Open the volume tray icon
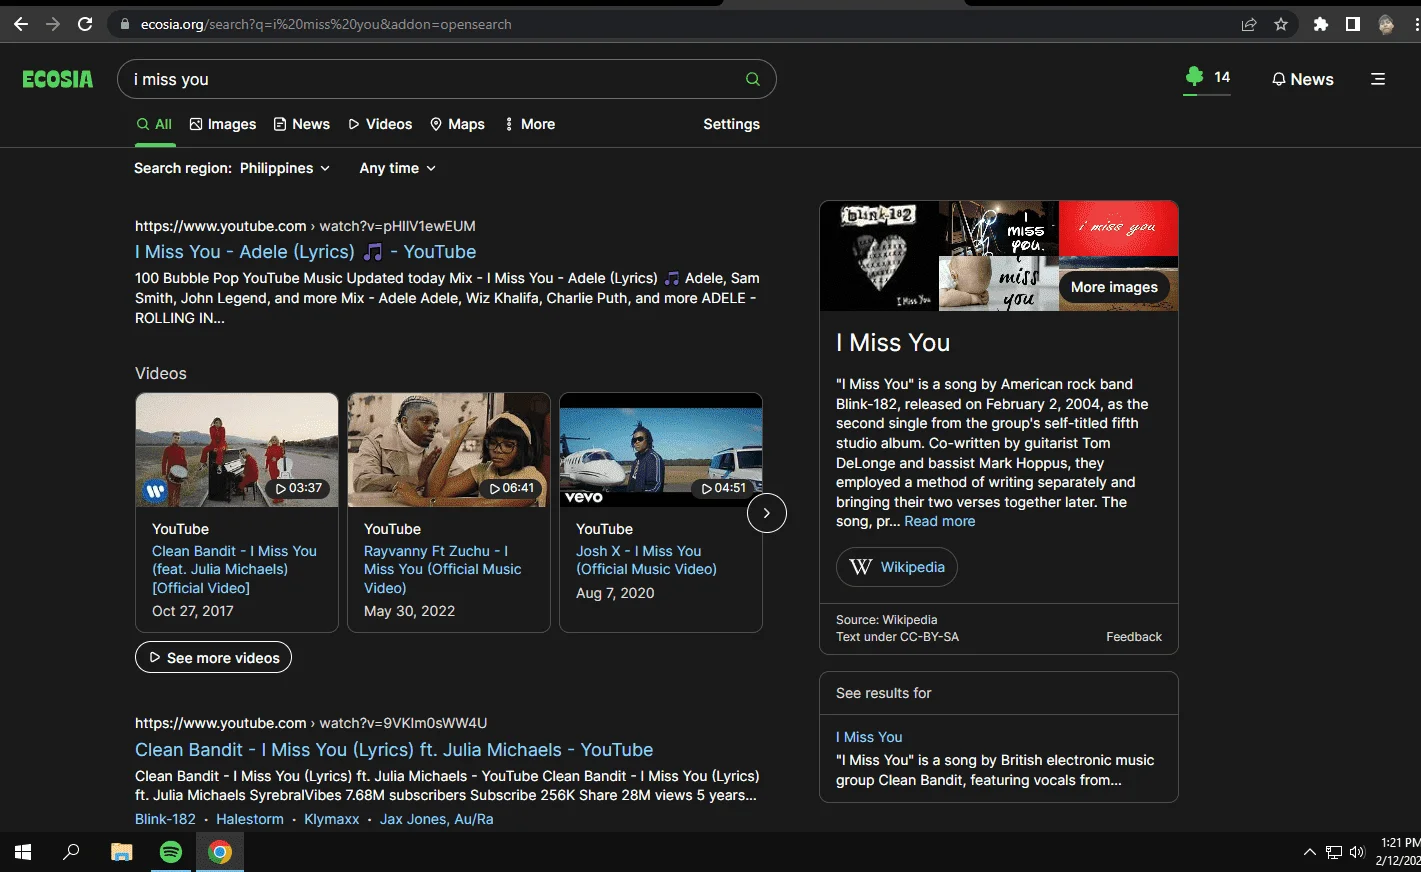The height and width of the screenshot is (872, 1421). (x=1357, y=852)
